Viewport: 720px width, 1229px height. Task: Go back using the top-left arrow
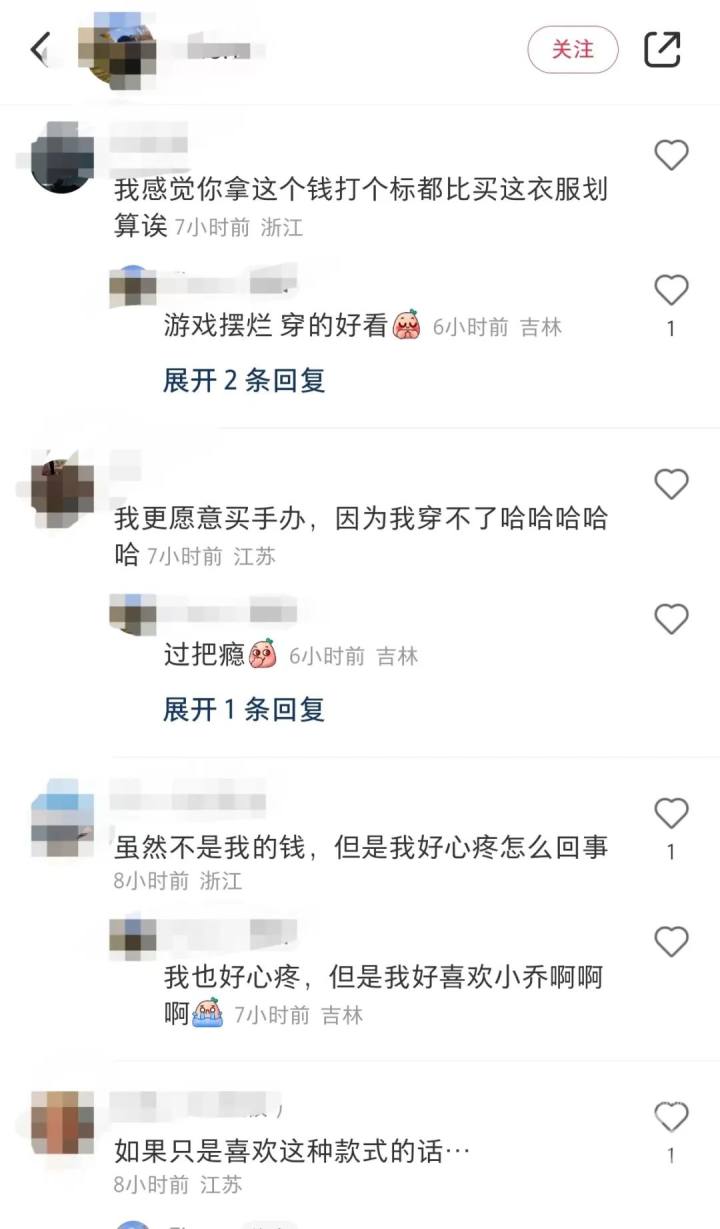(40, 48)
